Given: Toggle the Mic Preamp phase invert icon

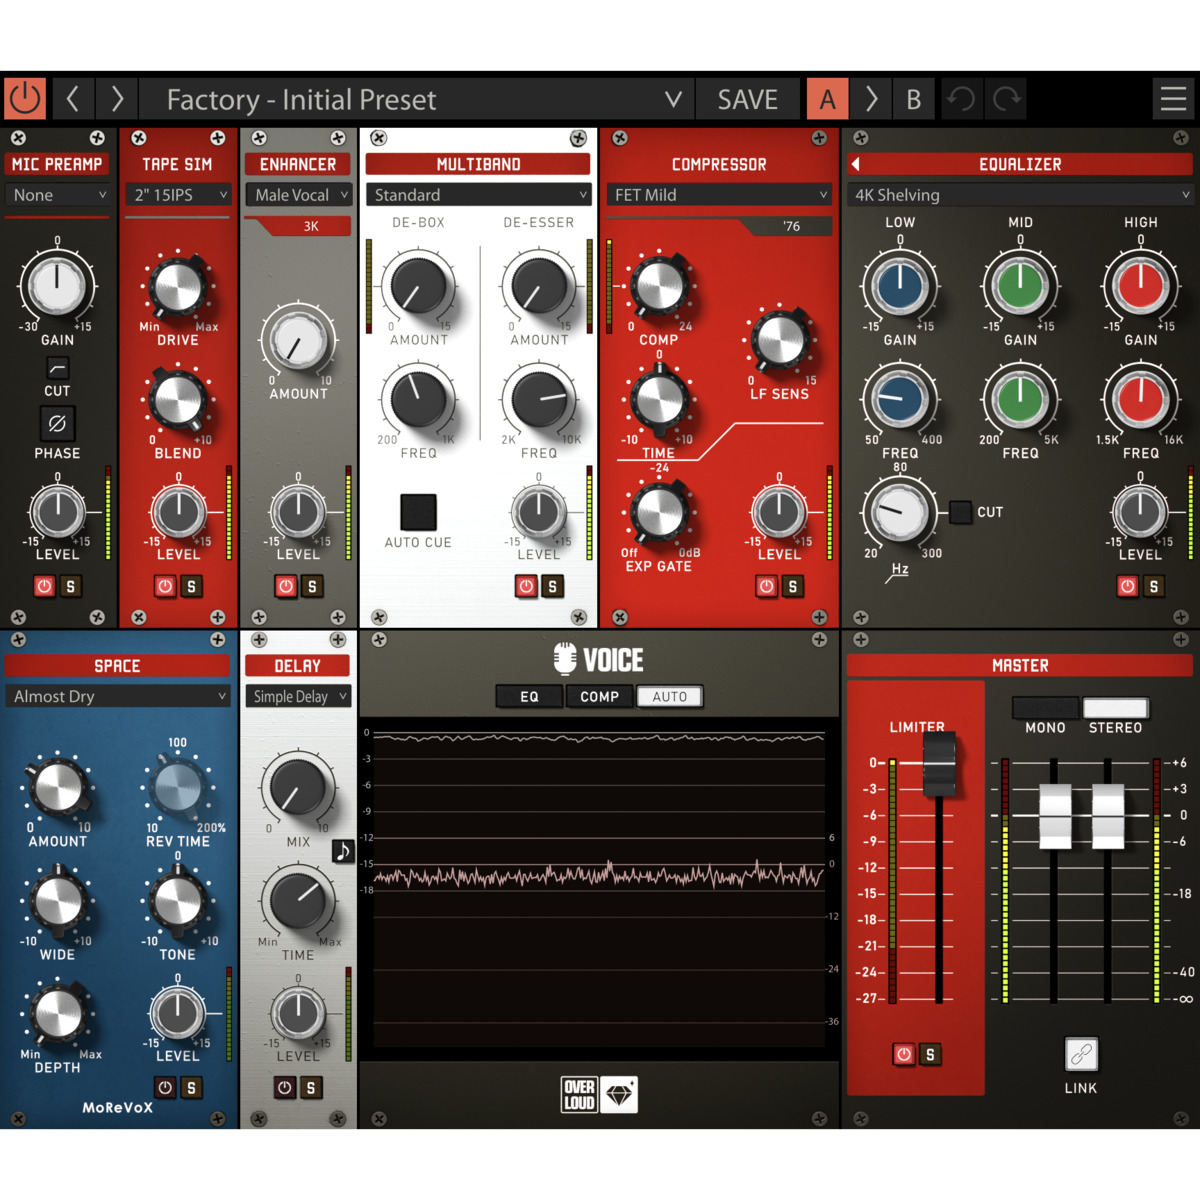Looking at the screenshot, I should click(x=57, y=424).
